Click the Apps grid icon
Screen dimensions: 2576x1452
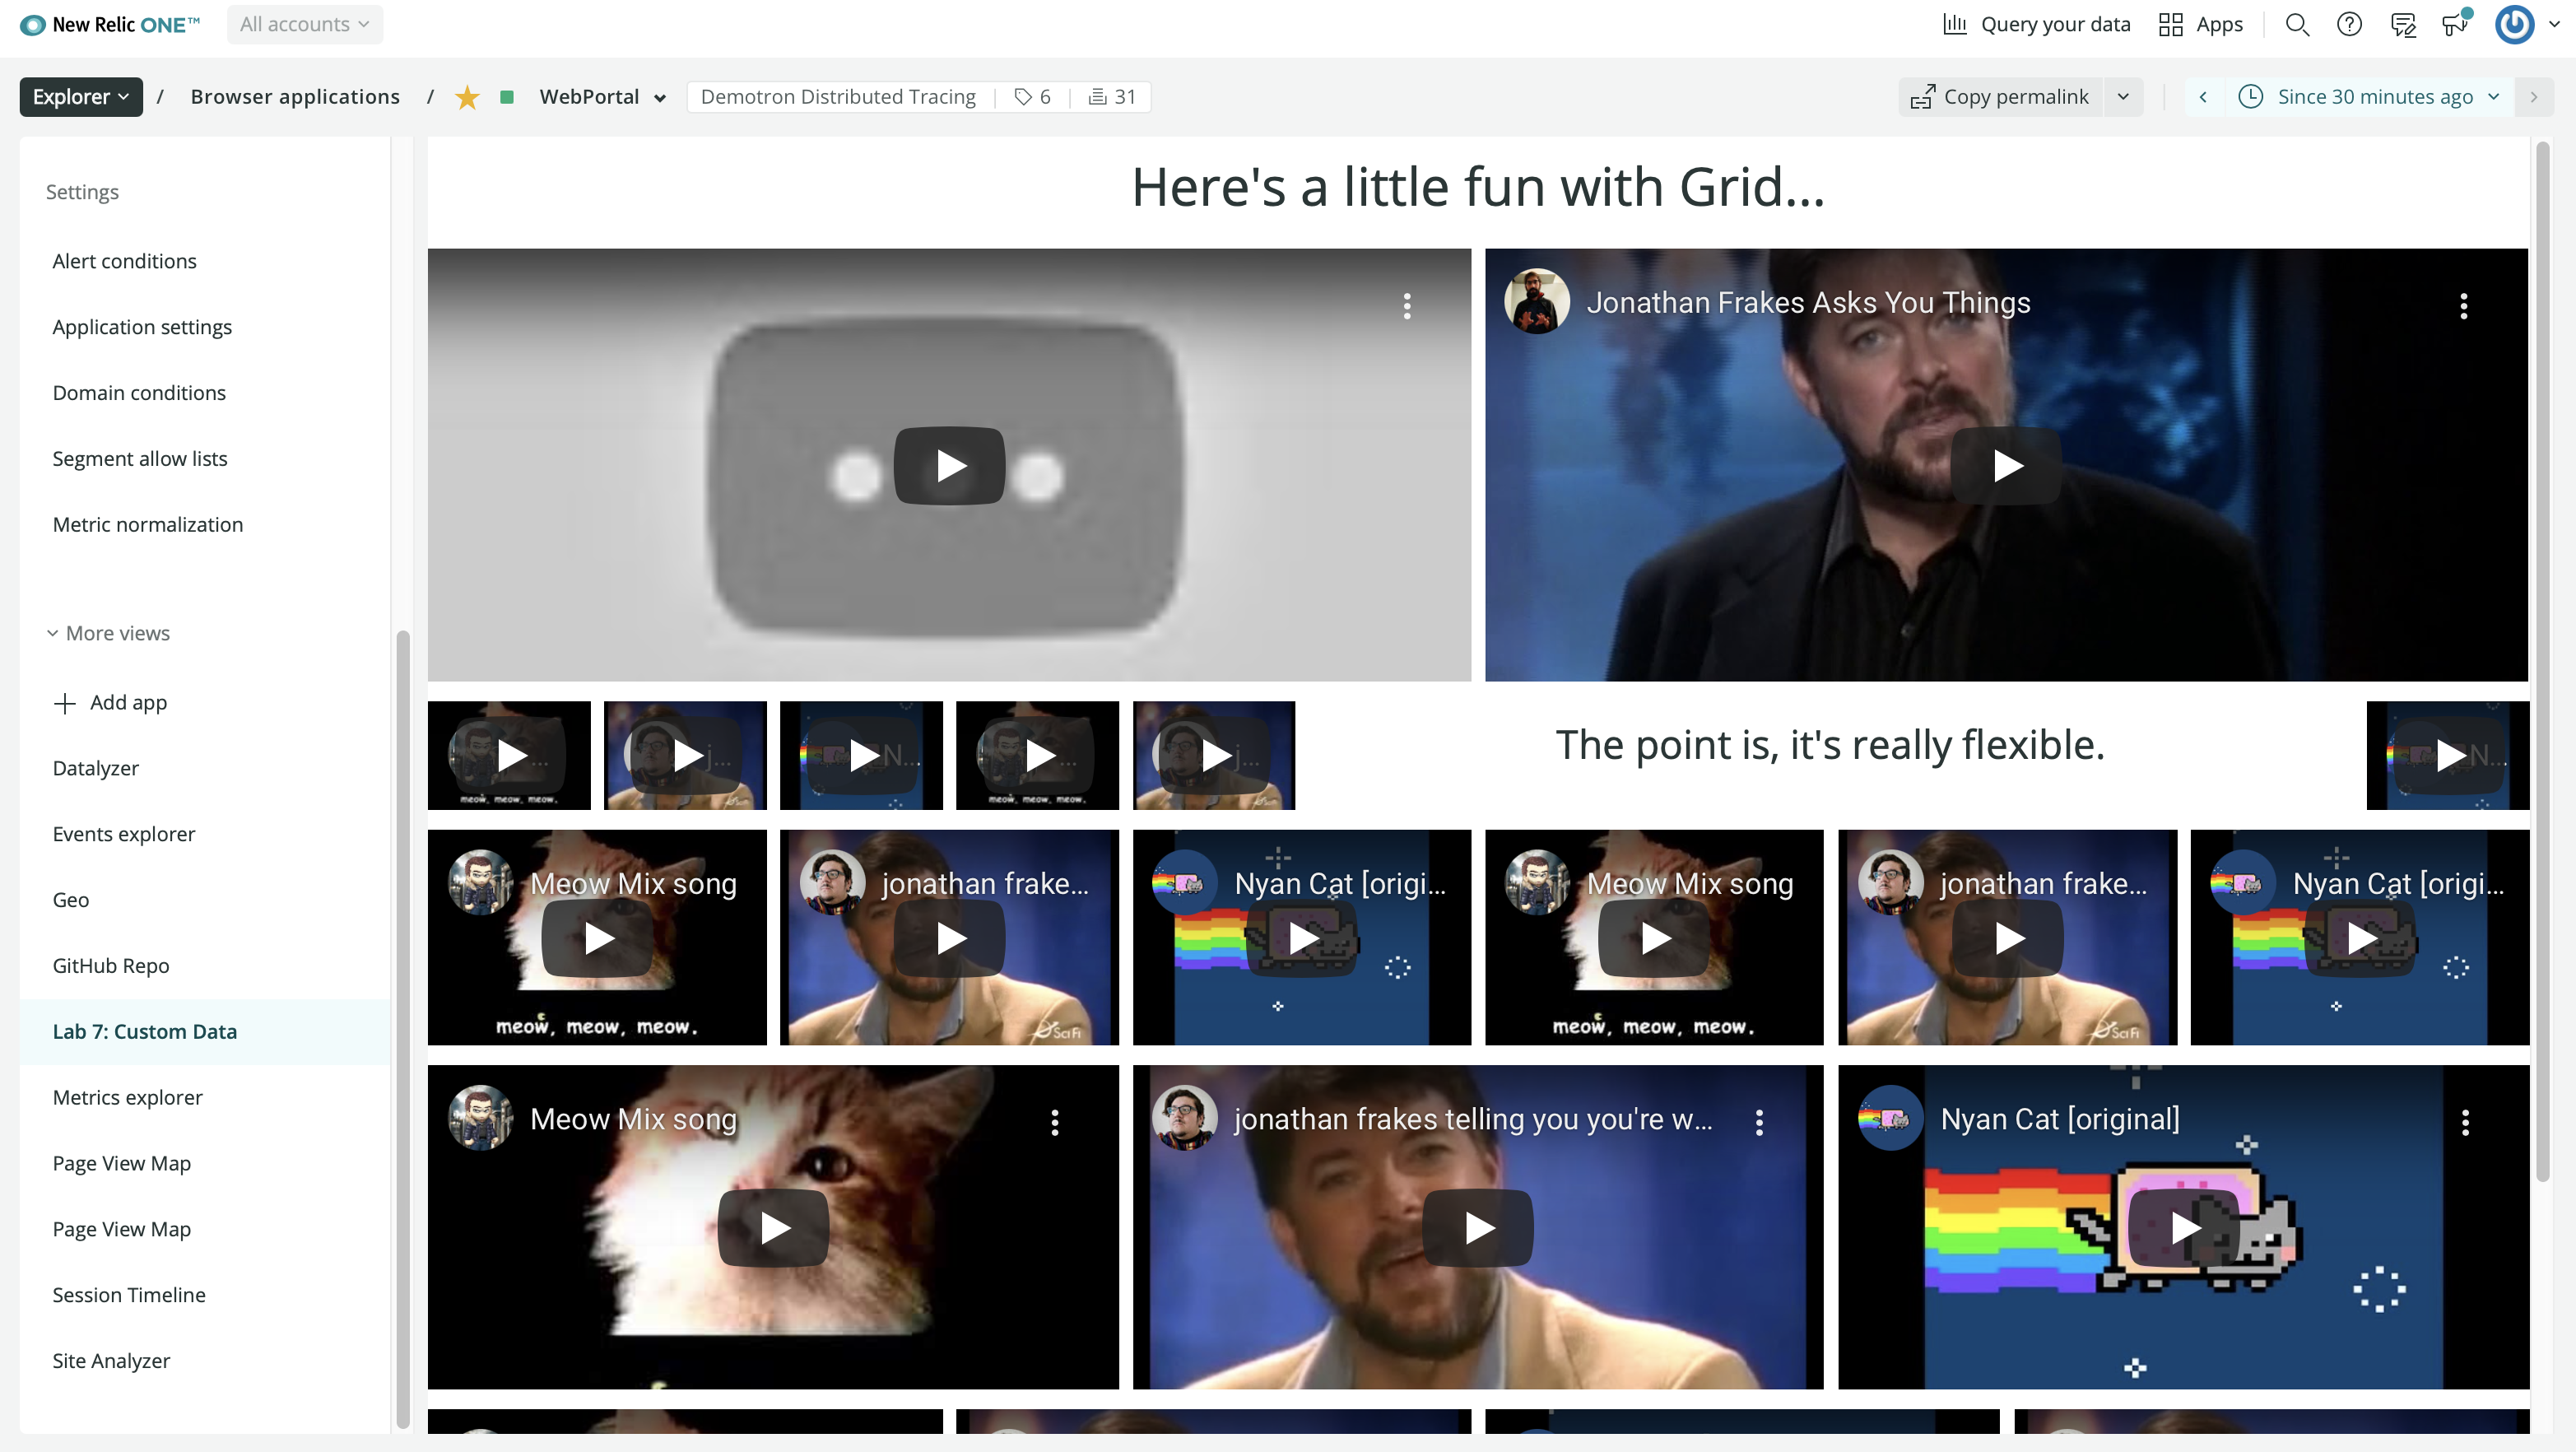click(x=2170, y=25)
